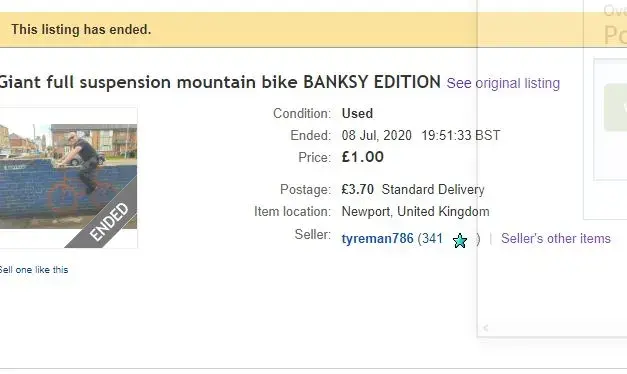
Task: Open Seller's other items link
Action: [556, 238]
